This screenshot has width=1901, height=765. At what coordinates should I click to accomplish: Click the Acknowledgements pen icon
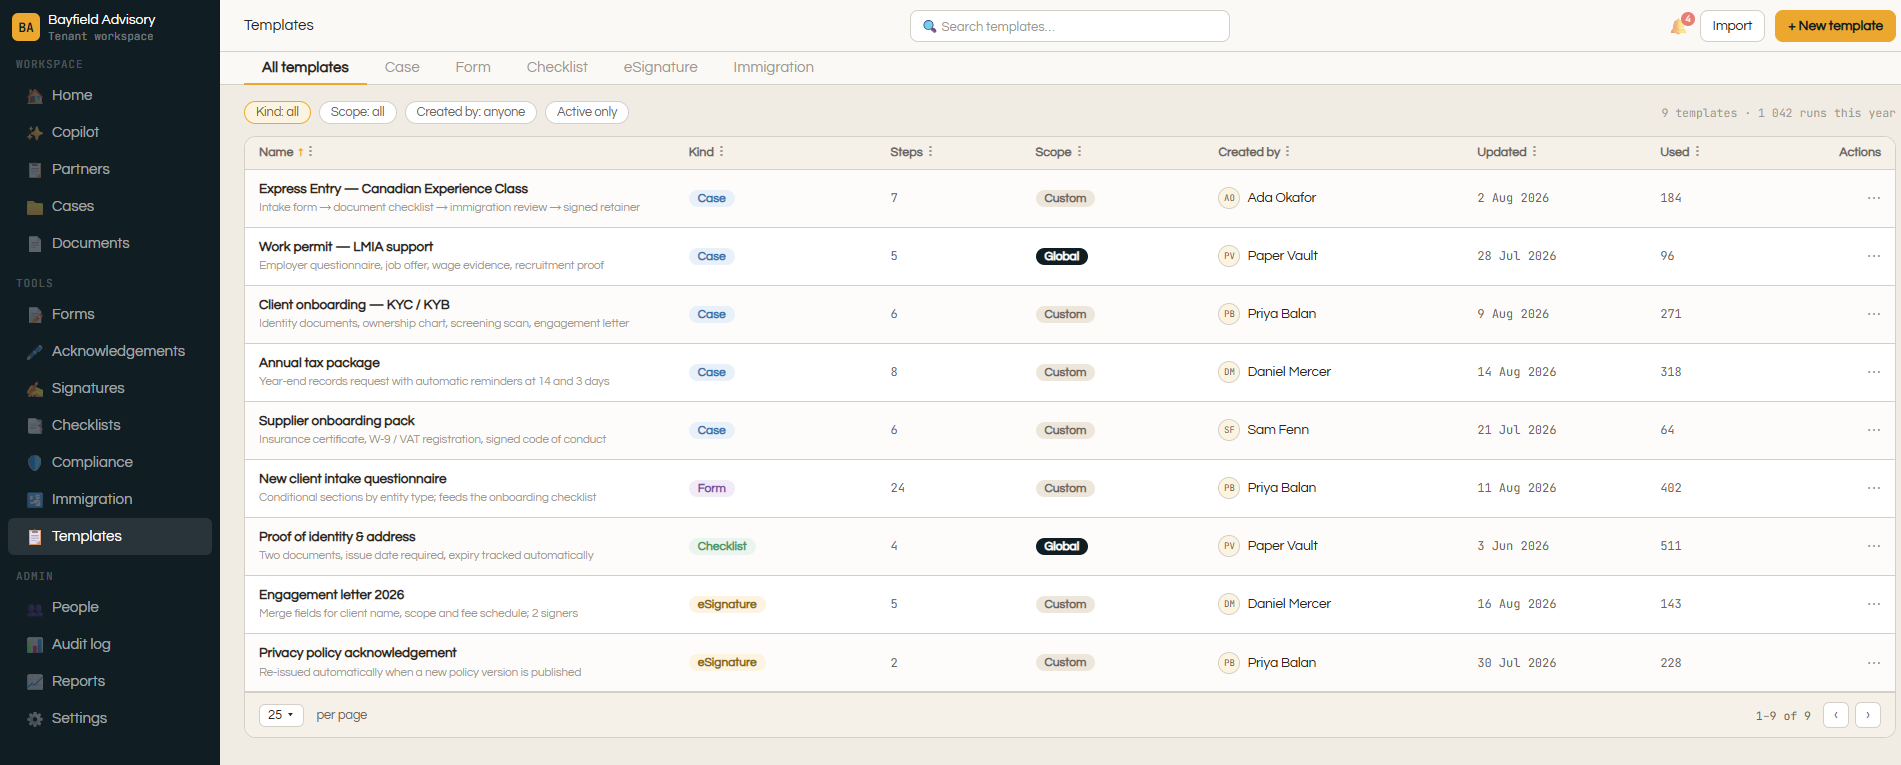click(x=35, y=352)
